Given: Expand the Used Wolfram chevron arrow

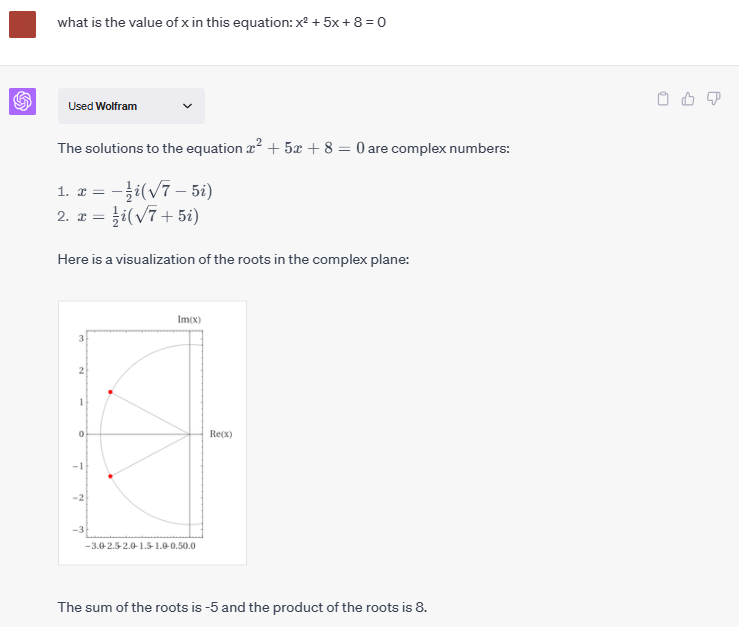Looking at the screenshot, I should [x=187, y=106].
